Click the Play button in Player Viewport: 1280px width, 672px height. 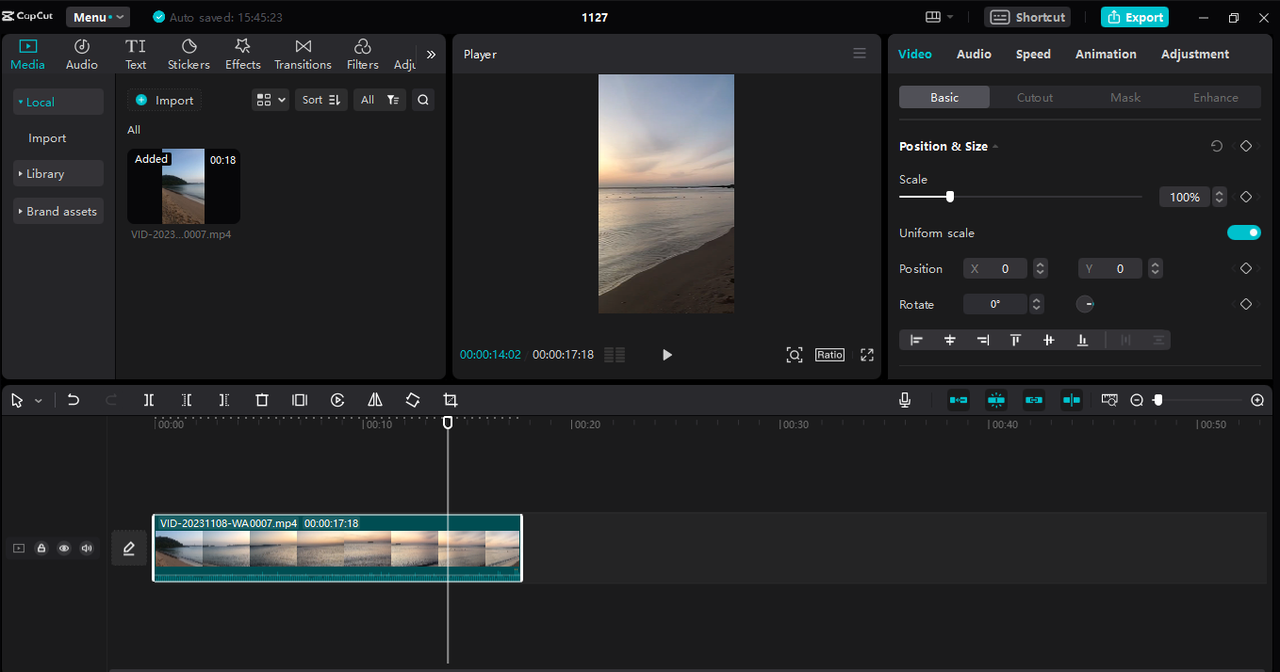point(667,355)
